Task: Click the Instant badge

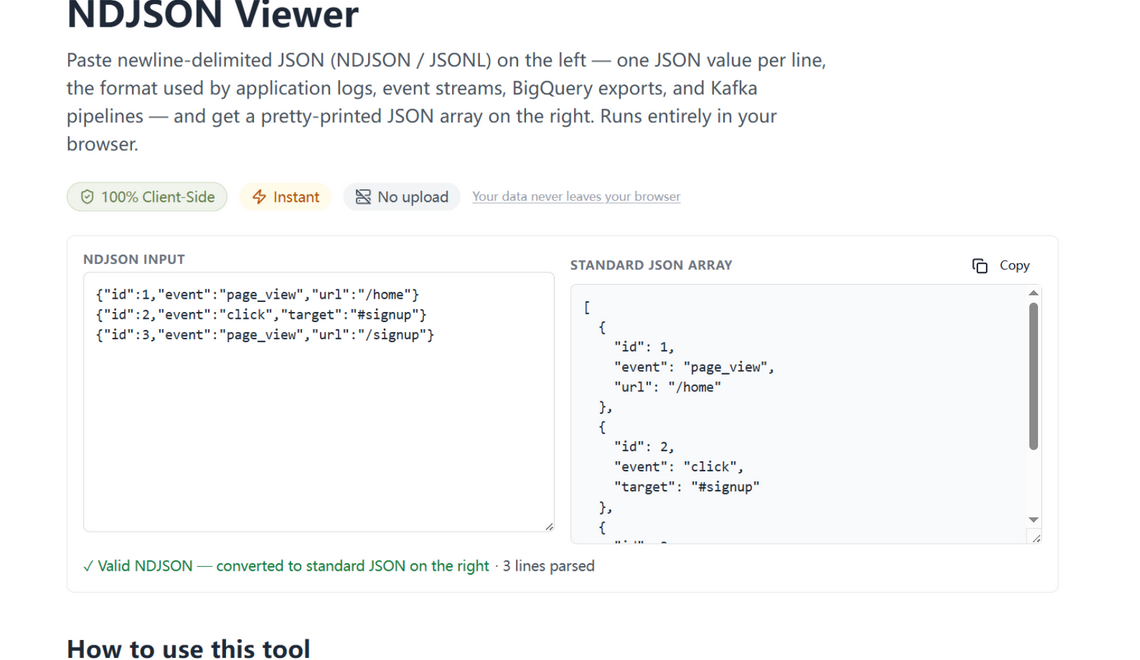Action: [285, 197]
